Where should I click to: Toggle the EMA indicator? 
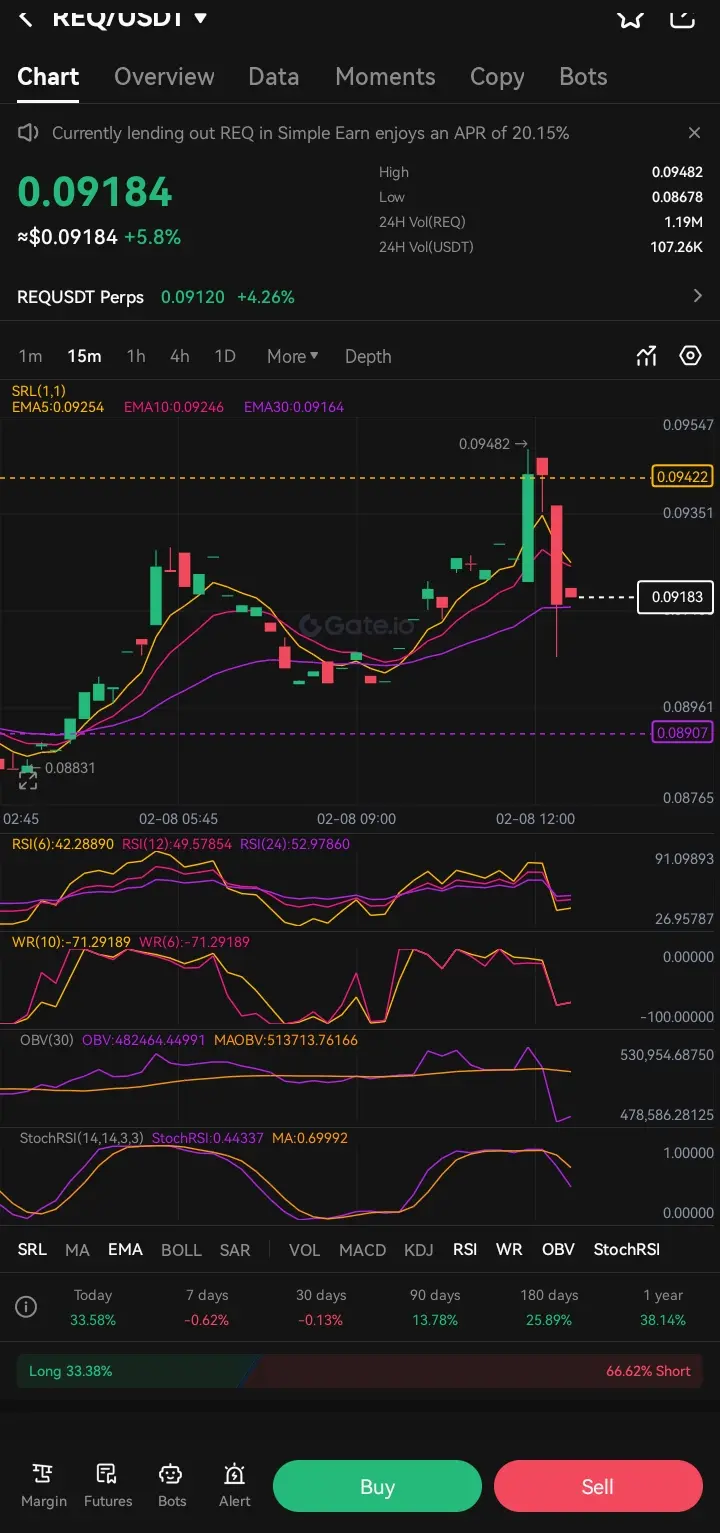pyautogui.click(x=125, y=1249)
